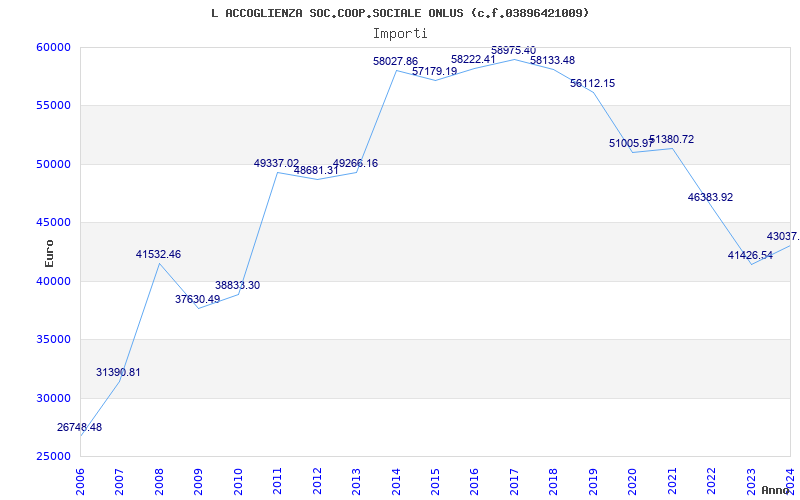
Task: Click x-axis year 2012
Action: [317, 482]
